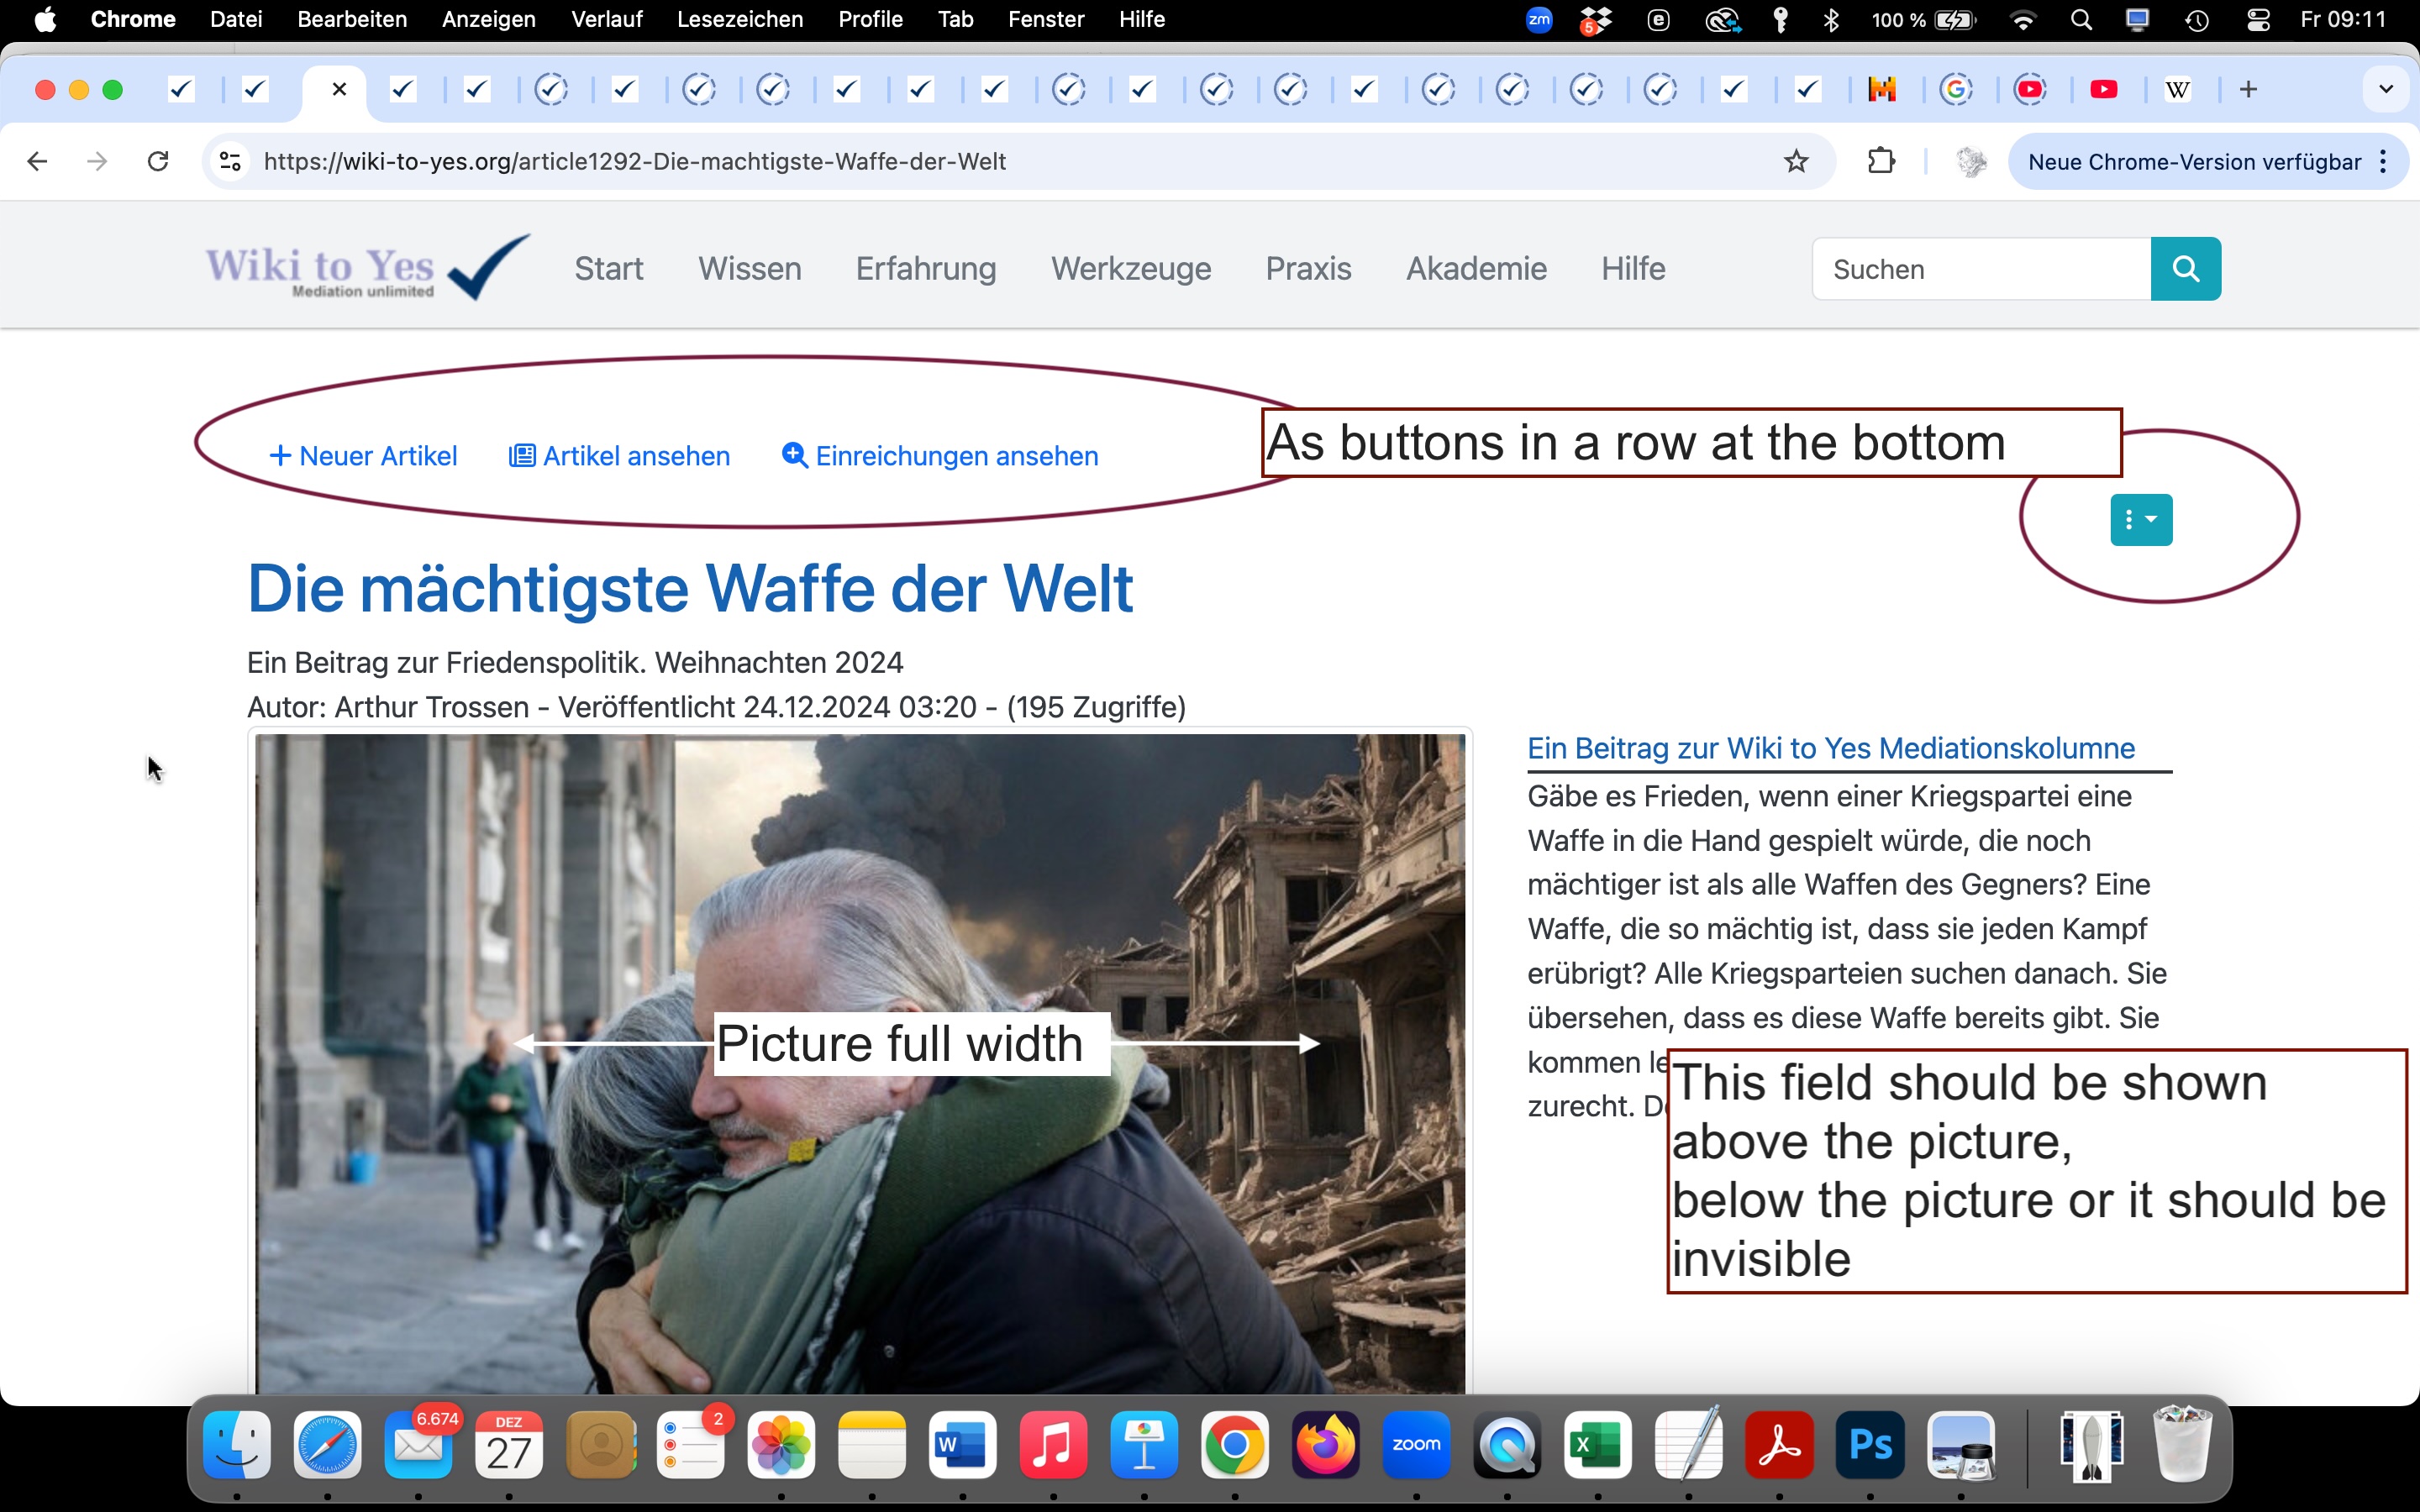
Task: Open macOS Control Center toggles icon
Action: point(2258,19)
